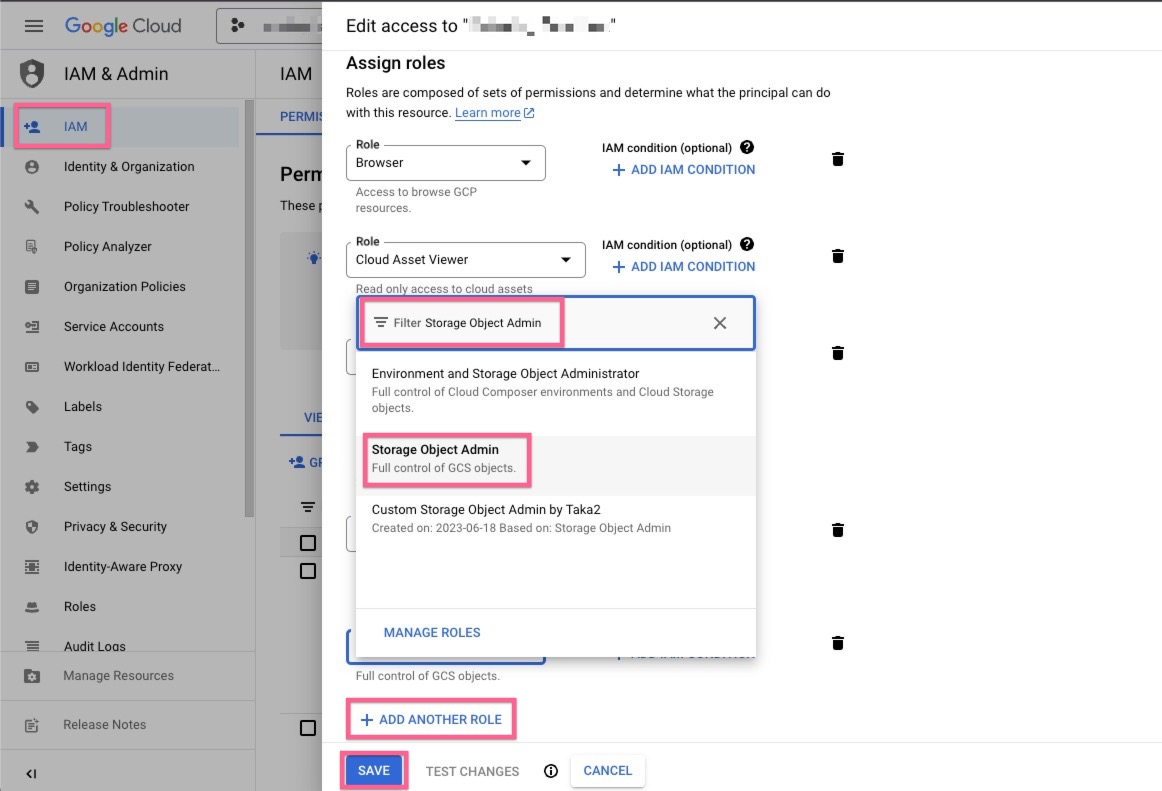
Task: Click the Google Cloud logo
Action: [123, 26]
